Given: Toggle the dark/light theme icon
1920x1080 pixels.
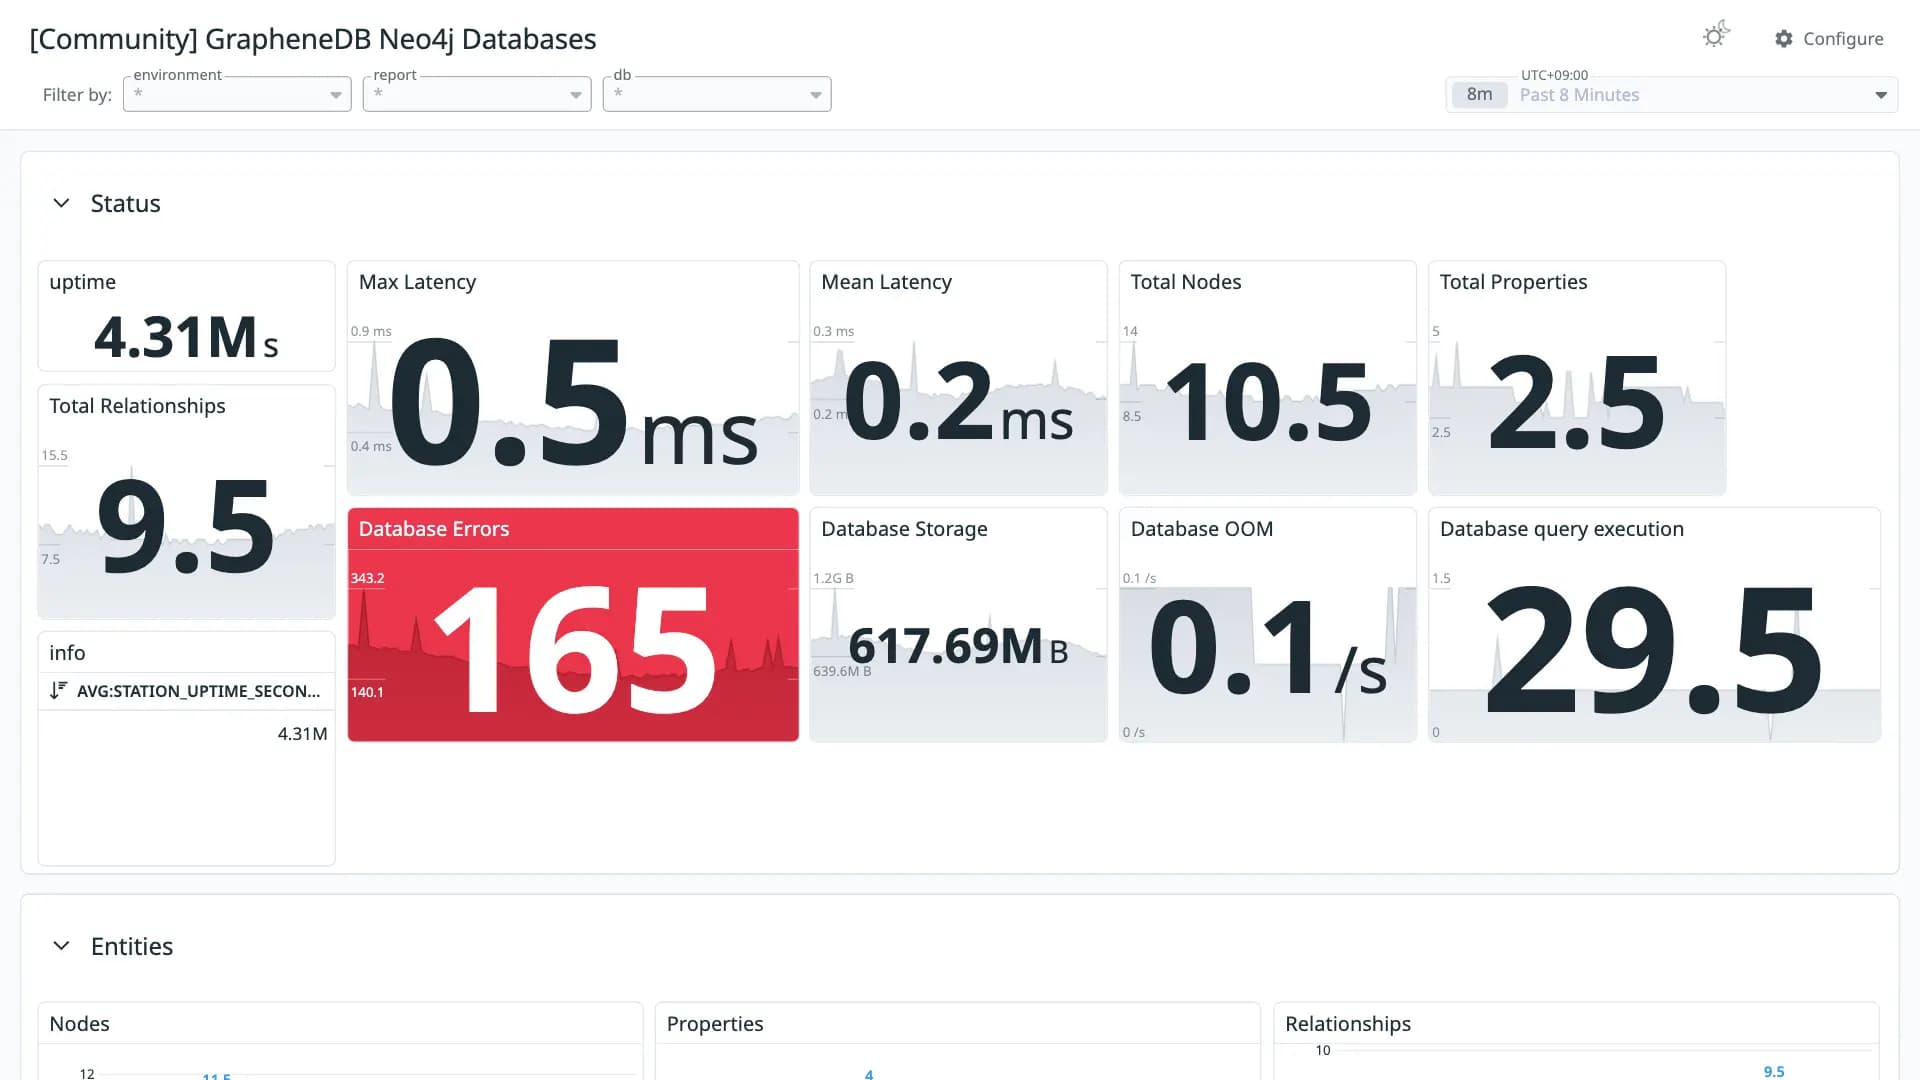Looking at the screenshot, I should [1716, 36].
